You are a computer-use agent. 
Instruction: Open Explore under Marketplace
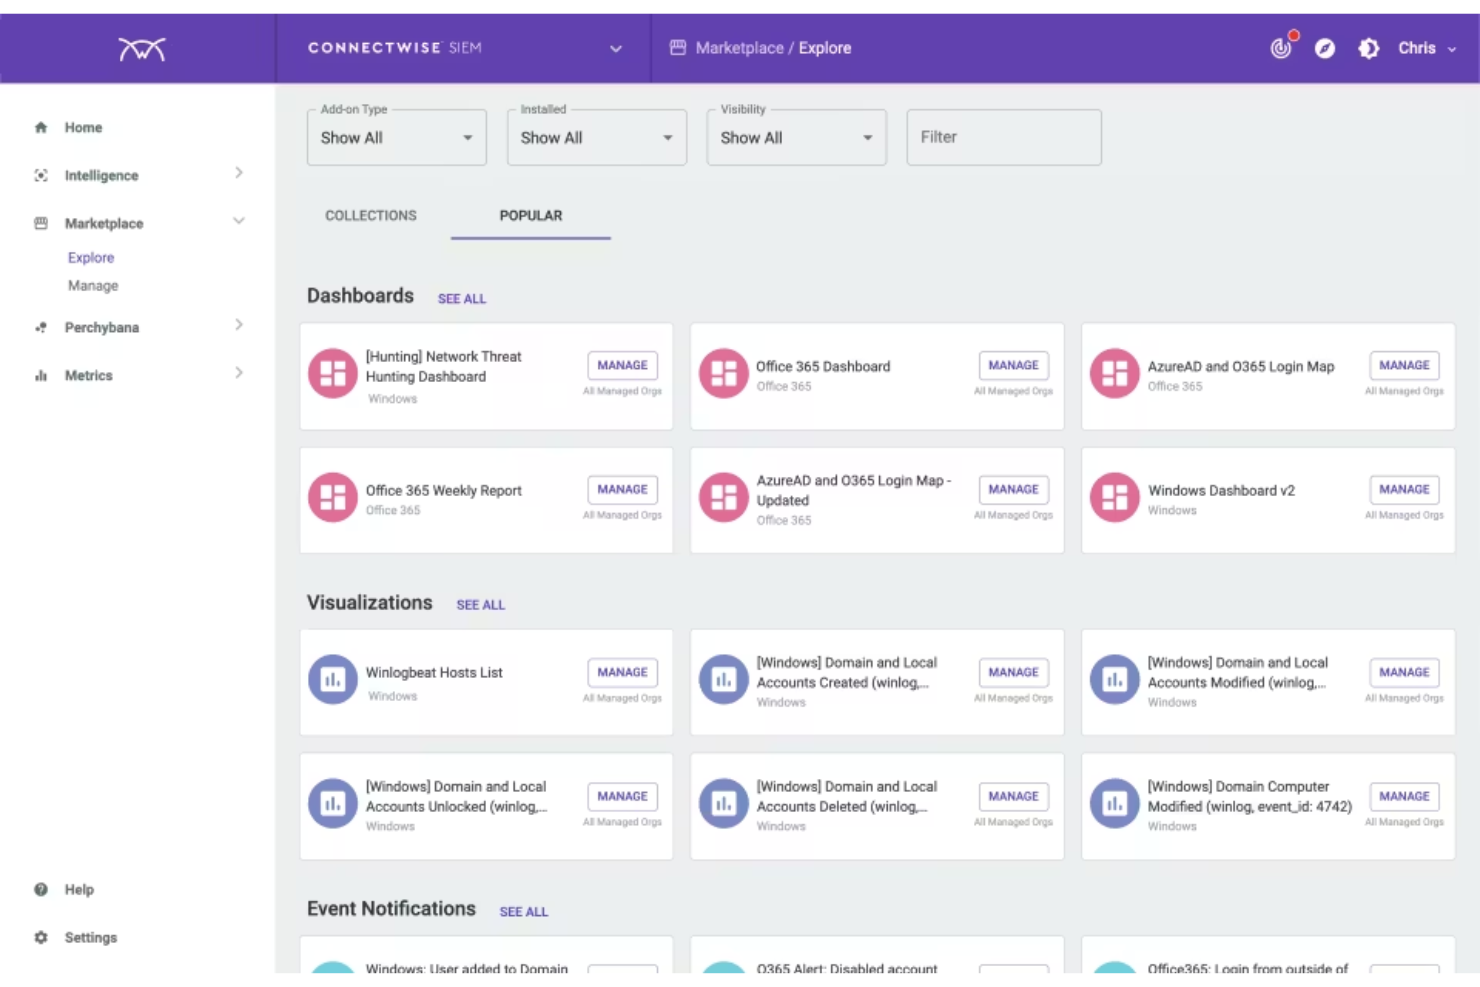pos(91,257)
